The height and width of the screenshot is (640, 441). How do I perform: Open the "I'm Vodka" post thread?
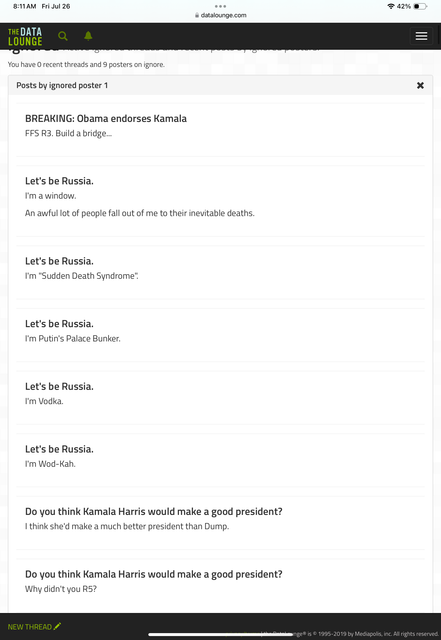tap(59, 386)
